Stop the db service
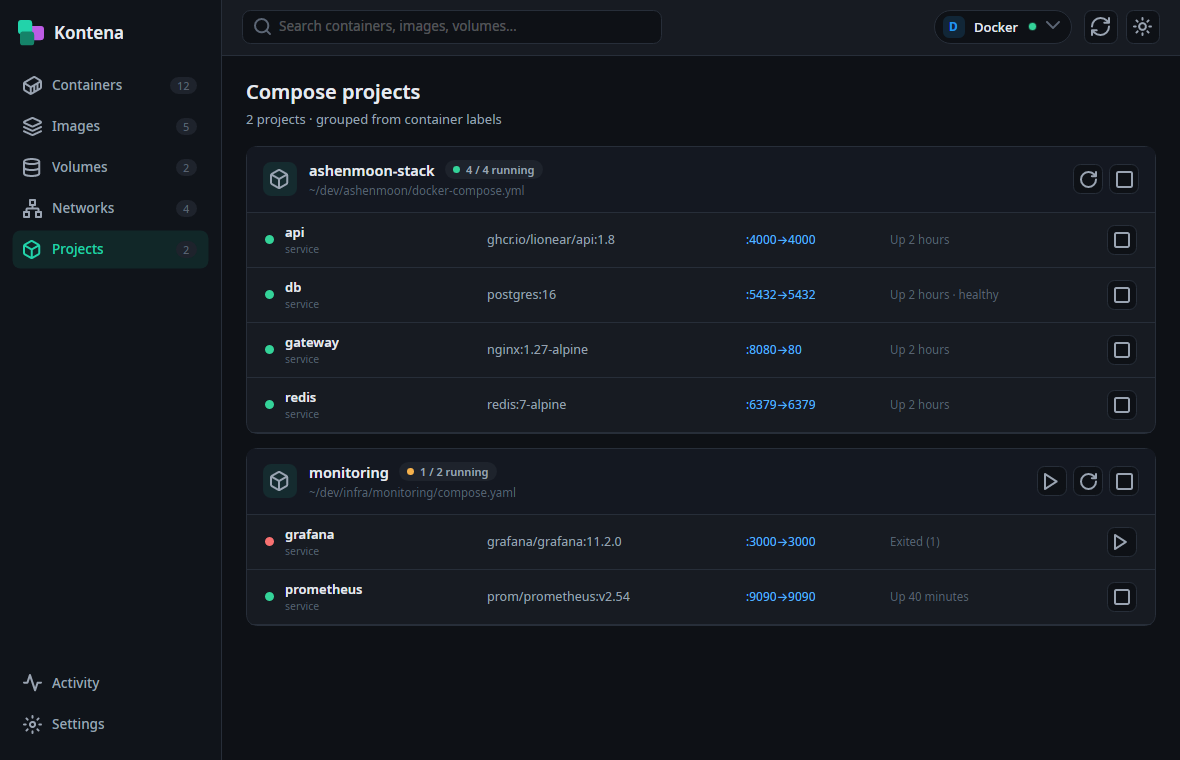This screenshot has height=760, width=1180. pos(1121,295)
